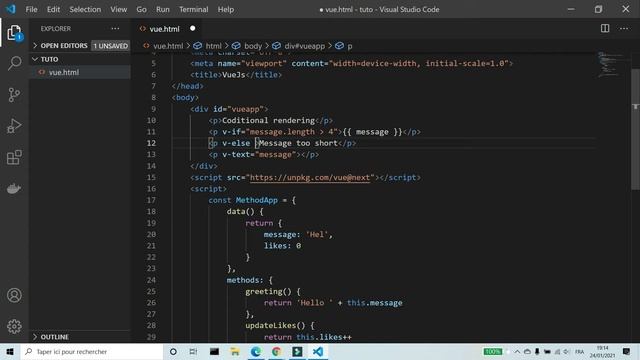This screenshot has width=640, height=360.
Task: Open the Source Control view
Action: pyautogui.click(x=14, y=95)
